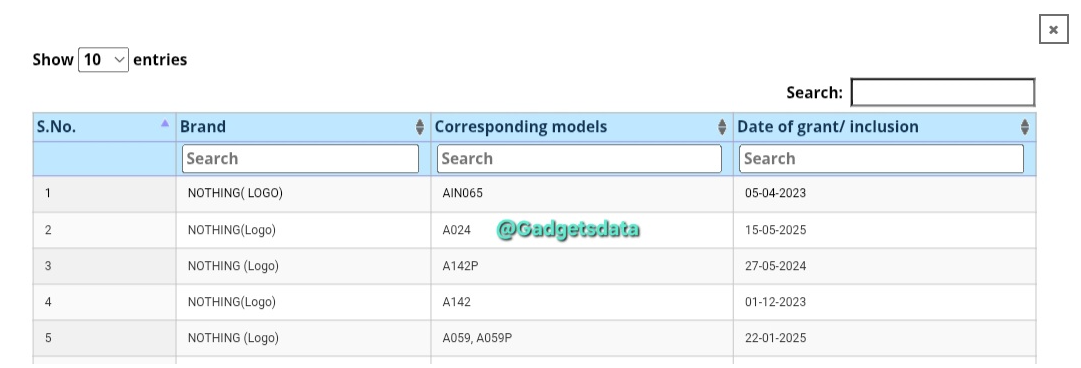Click the Brand column sort arrows
This screenshot has height=368, width=1081.
point(420,127)
